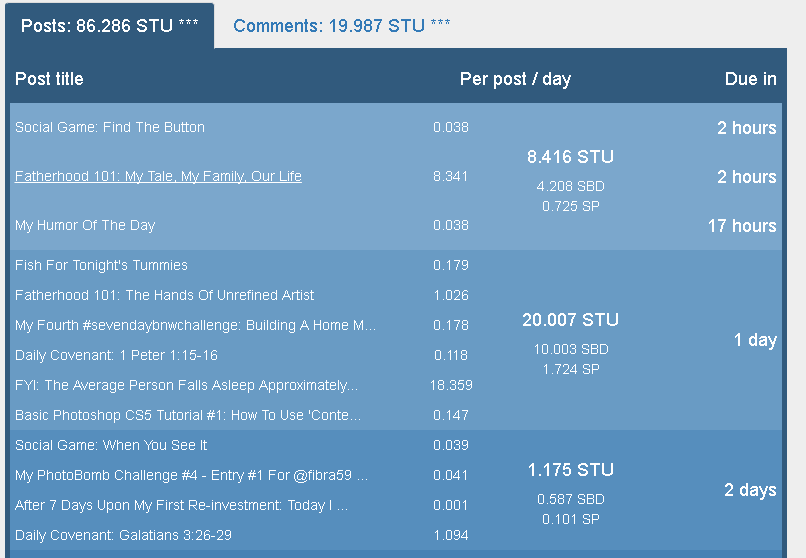The width and height of the screenshot is (806, 558).
Task: Select the 10.003 SBD value
Action: 571,349
